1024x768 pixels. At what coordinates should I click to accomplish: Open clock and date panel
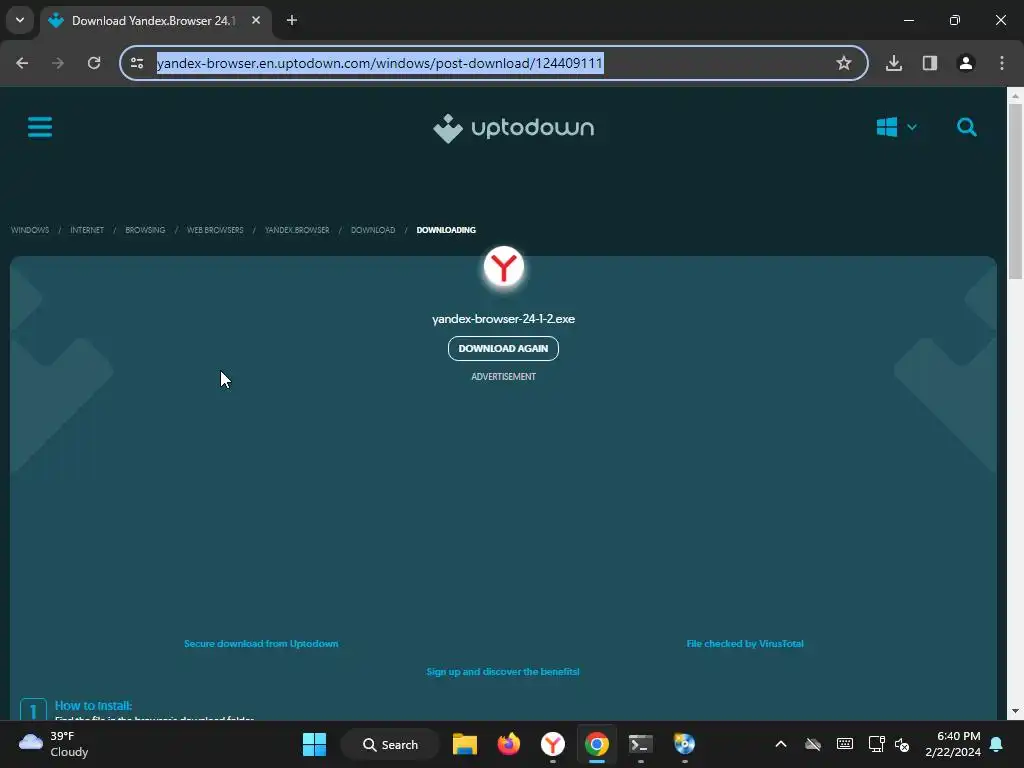coord(953,744)
